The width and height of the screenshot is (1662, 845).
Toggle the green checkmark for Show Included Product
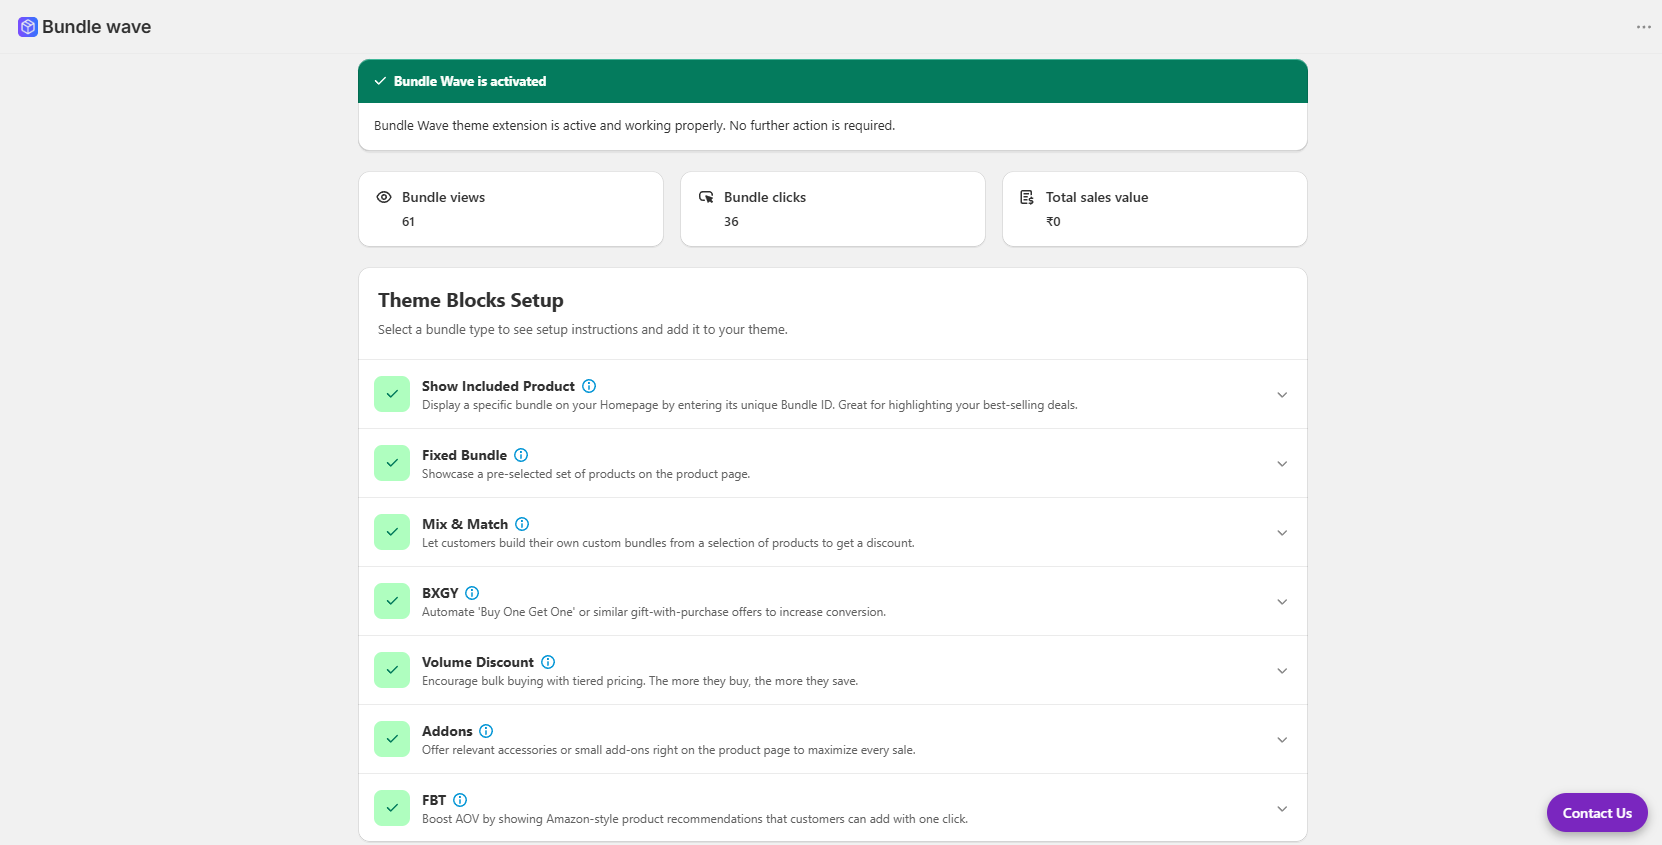[x=392, y=394]
